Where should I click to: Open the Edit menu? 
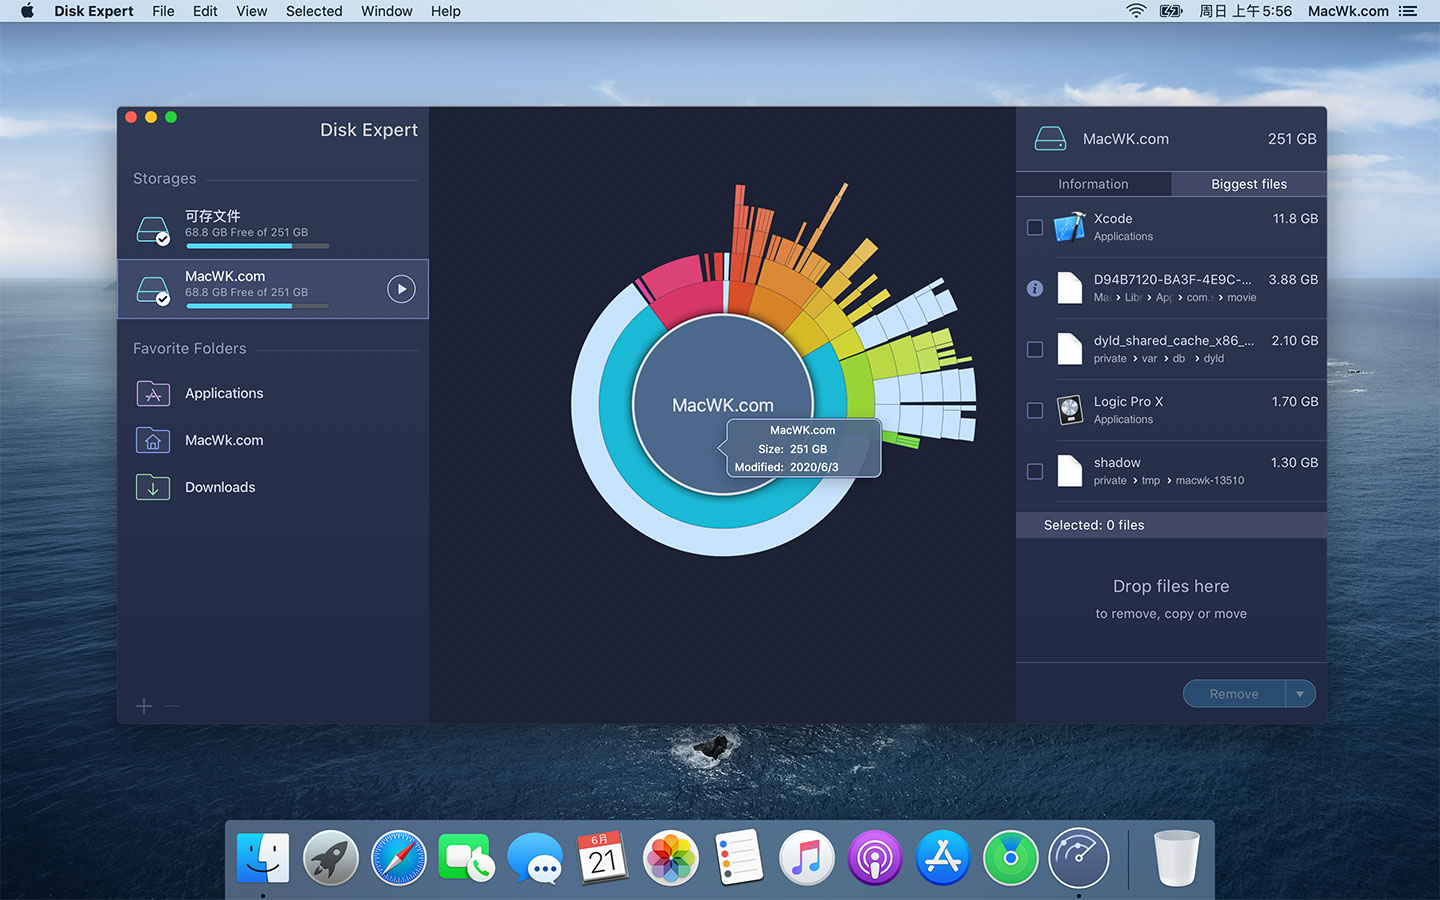click(205, 11)
